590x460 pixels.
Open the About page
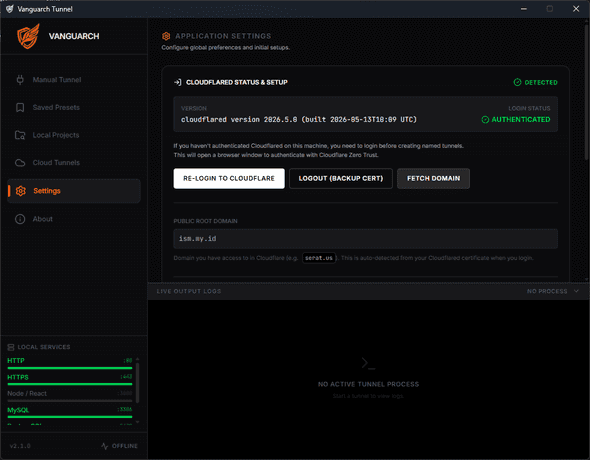[74, 219]
